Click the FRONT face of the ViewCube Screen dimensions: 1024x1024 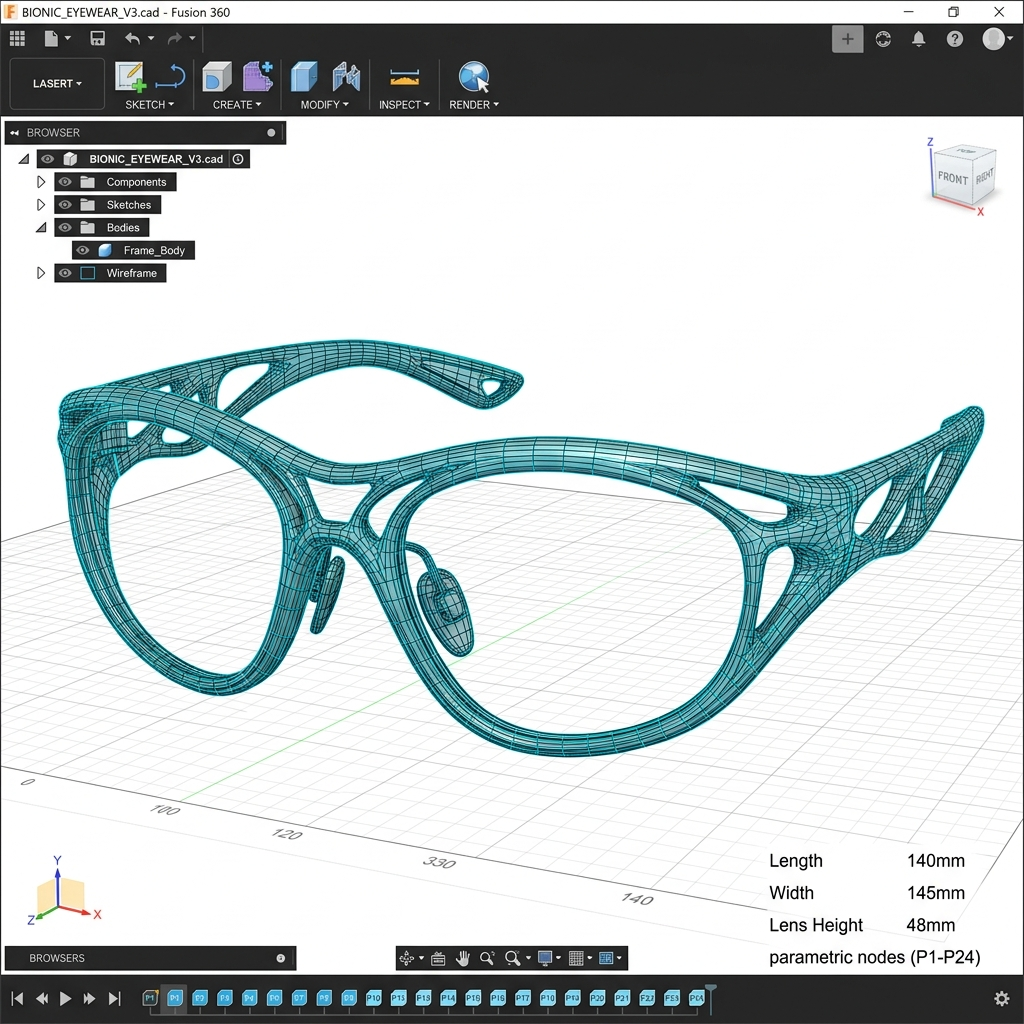coord(952,178)
